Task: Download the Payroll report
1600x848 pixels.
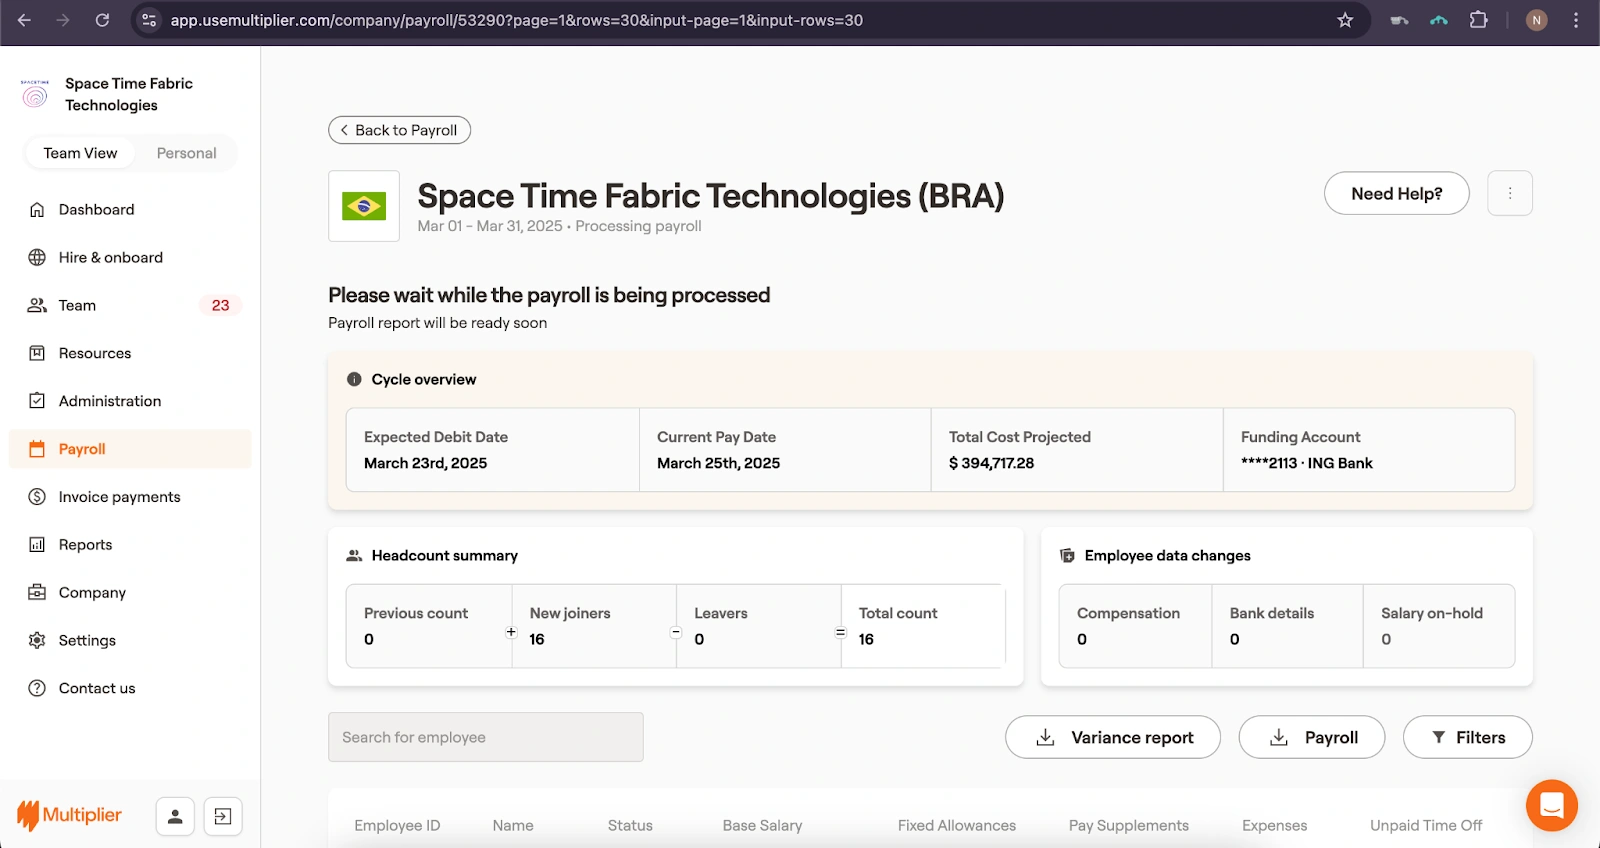Action: click(x=1312, y=737)
